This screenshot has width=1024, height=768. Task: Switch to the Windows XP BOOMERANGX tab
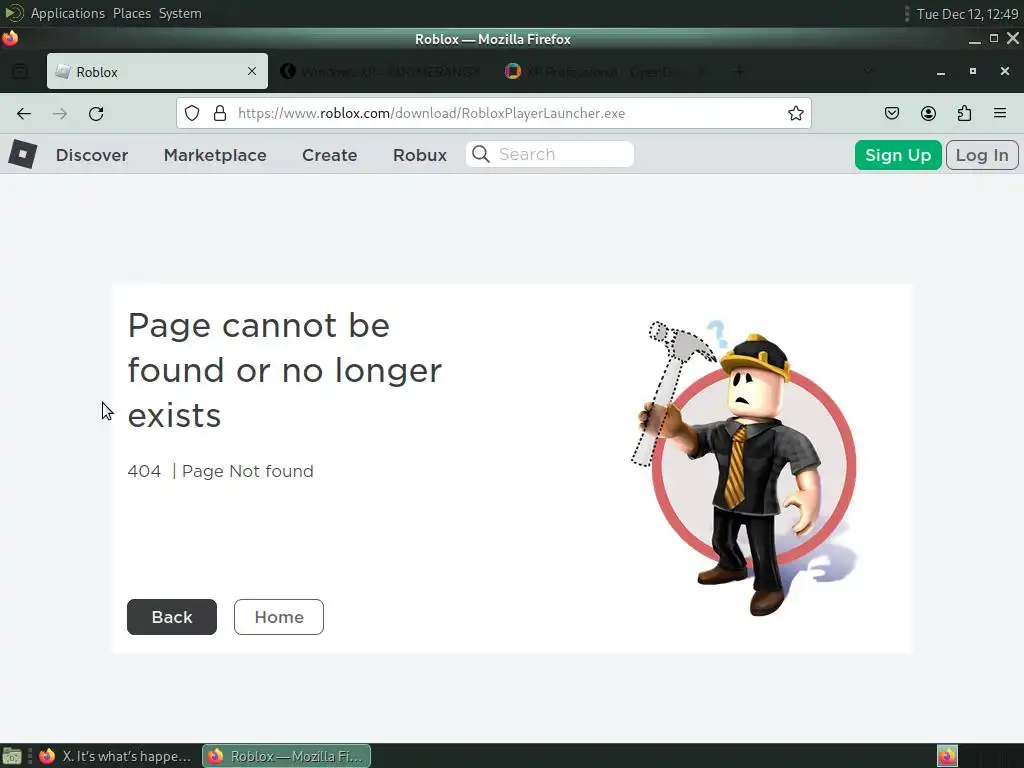pos(381,71)
